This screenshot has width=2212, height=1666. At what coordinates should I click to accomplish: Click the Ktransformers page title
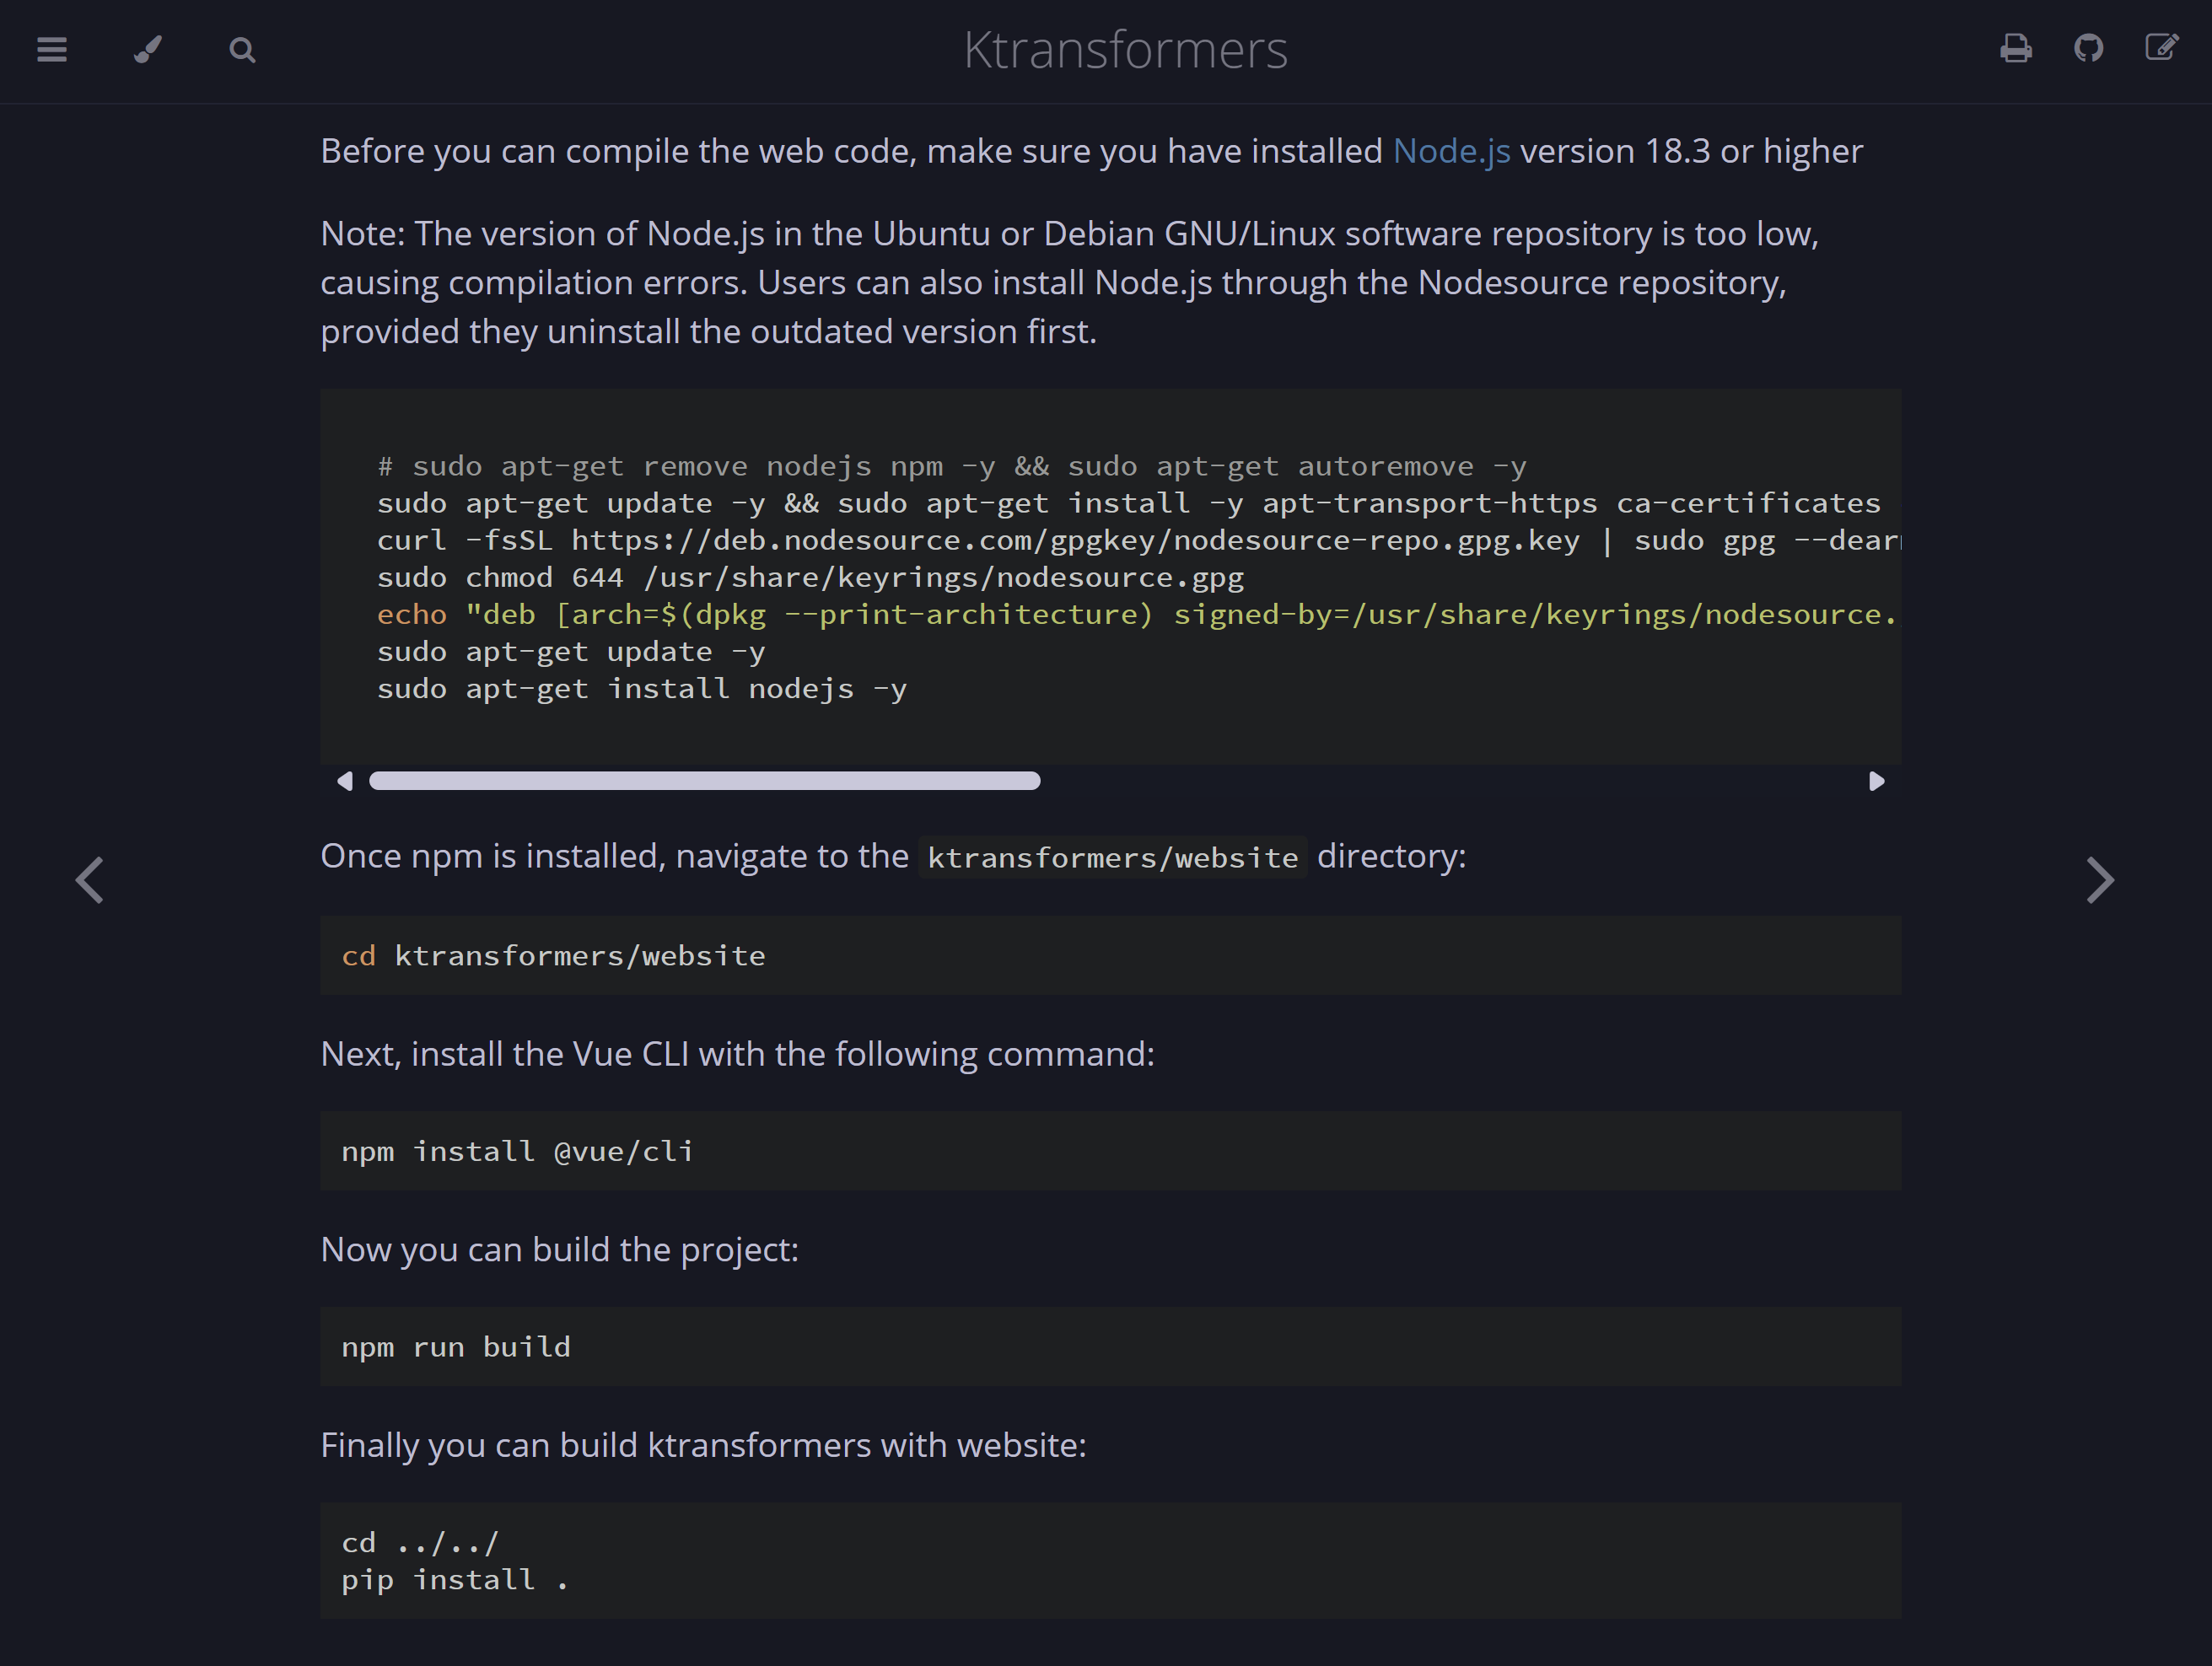pos(1125,50)
